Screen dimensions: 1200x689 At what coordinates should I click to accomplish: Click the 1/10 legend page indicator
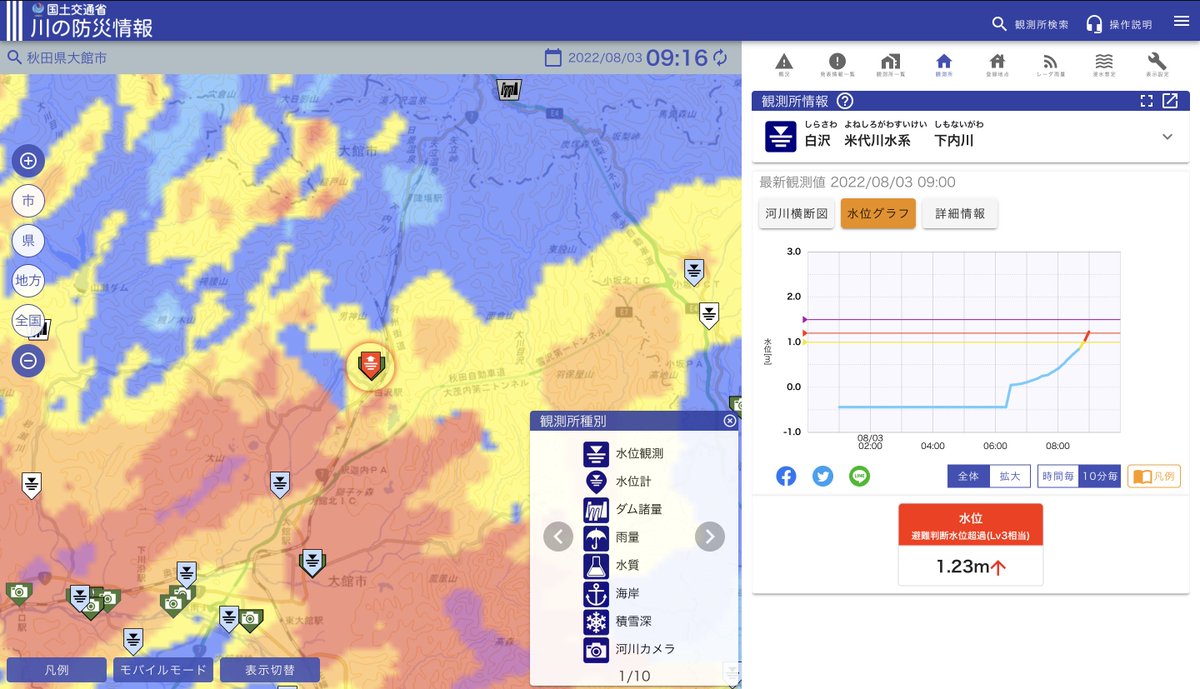point(634,676)
